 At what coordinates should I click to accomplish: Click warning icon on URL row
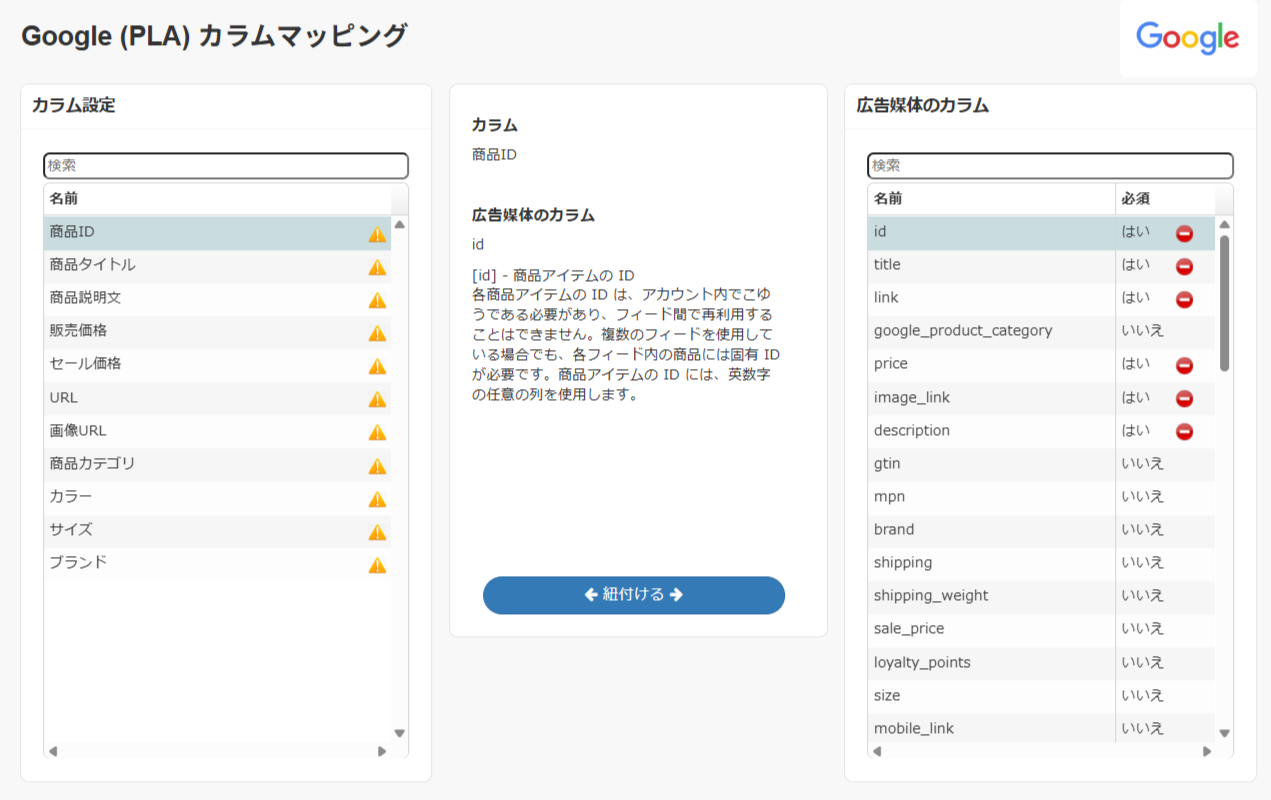coord(377,399)
